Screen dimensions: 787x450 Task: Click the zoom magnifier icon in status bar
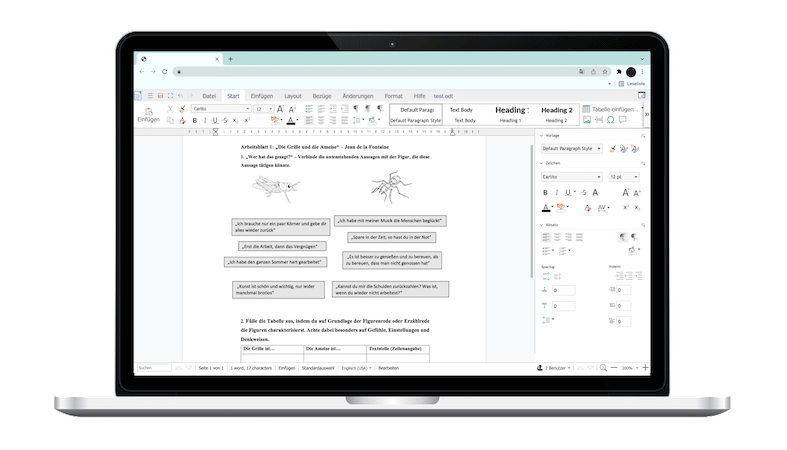pyautogui.click(x=603, y=368)
